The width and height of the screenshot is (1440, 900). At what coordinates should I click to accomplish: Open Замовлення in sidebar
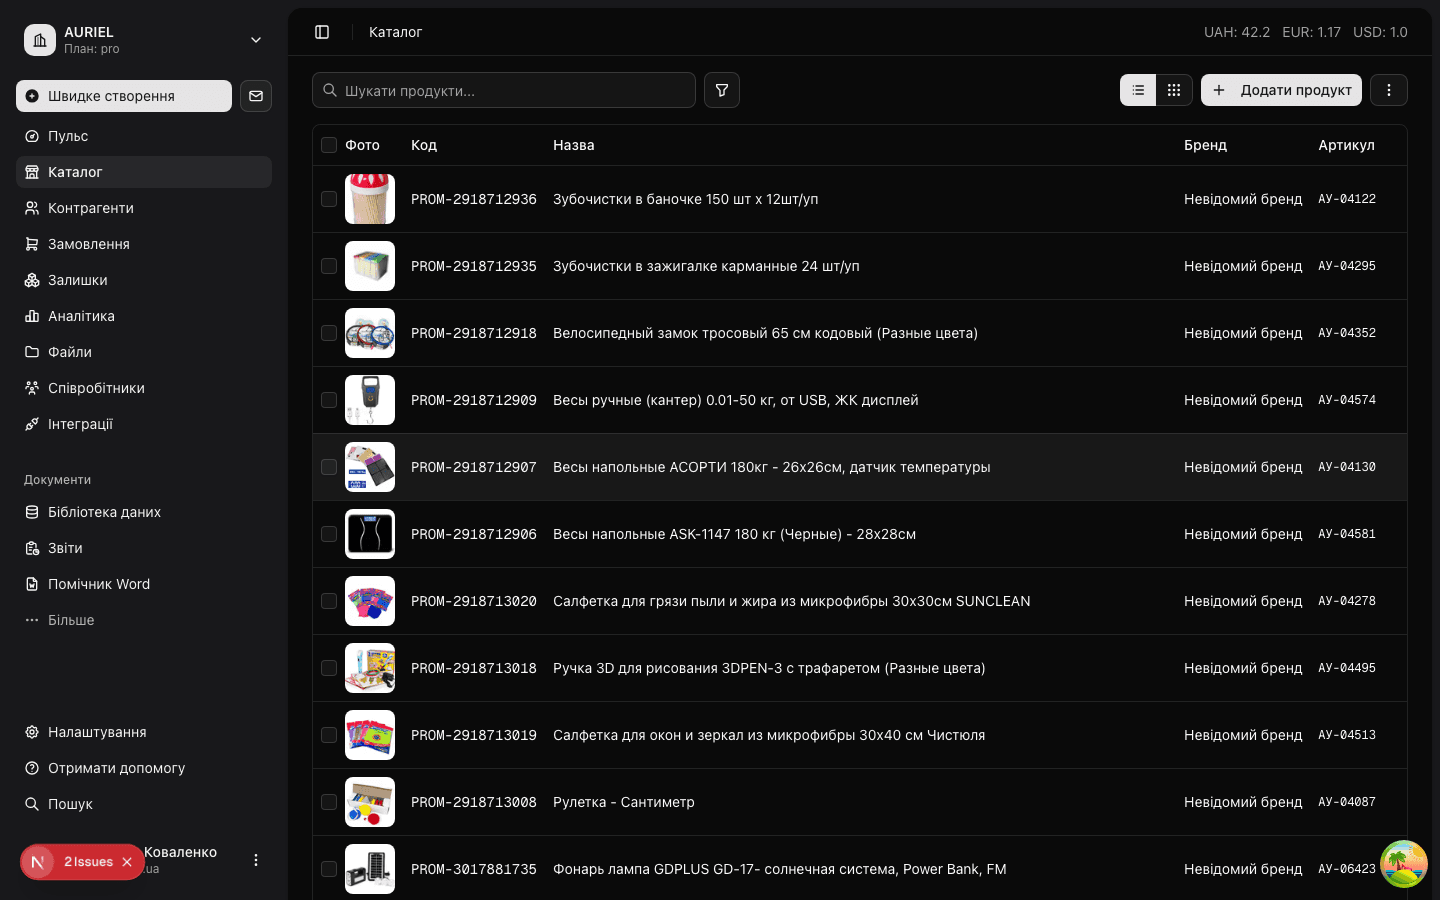coord(144,244)
